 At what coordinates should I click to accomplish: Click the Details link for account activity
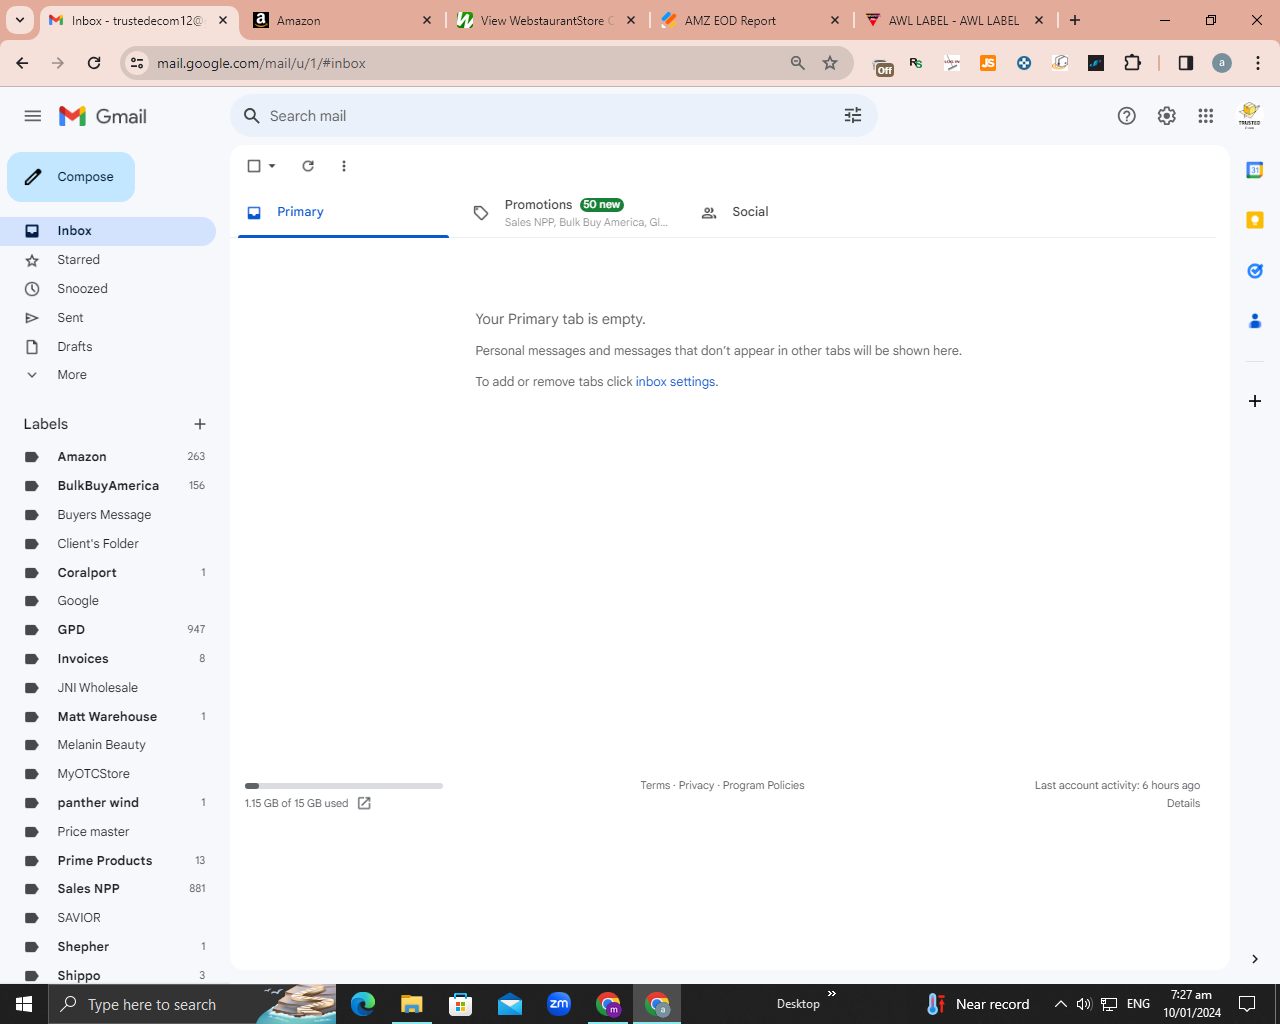(1183, 804)
